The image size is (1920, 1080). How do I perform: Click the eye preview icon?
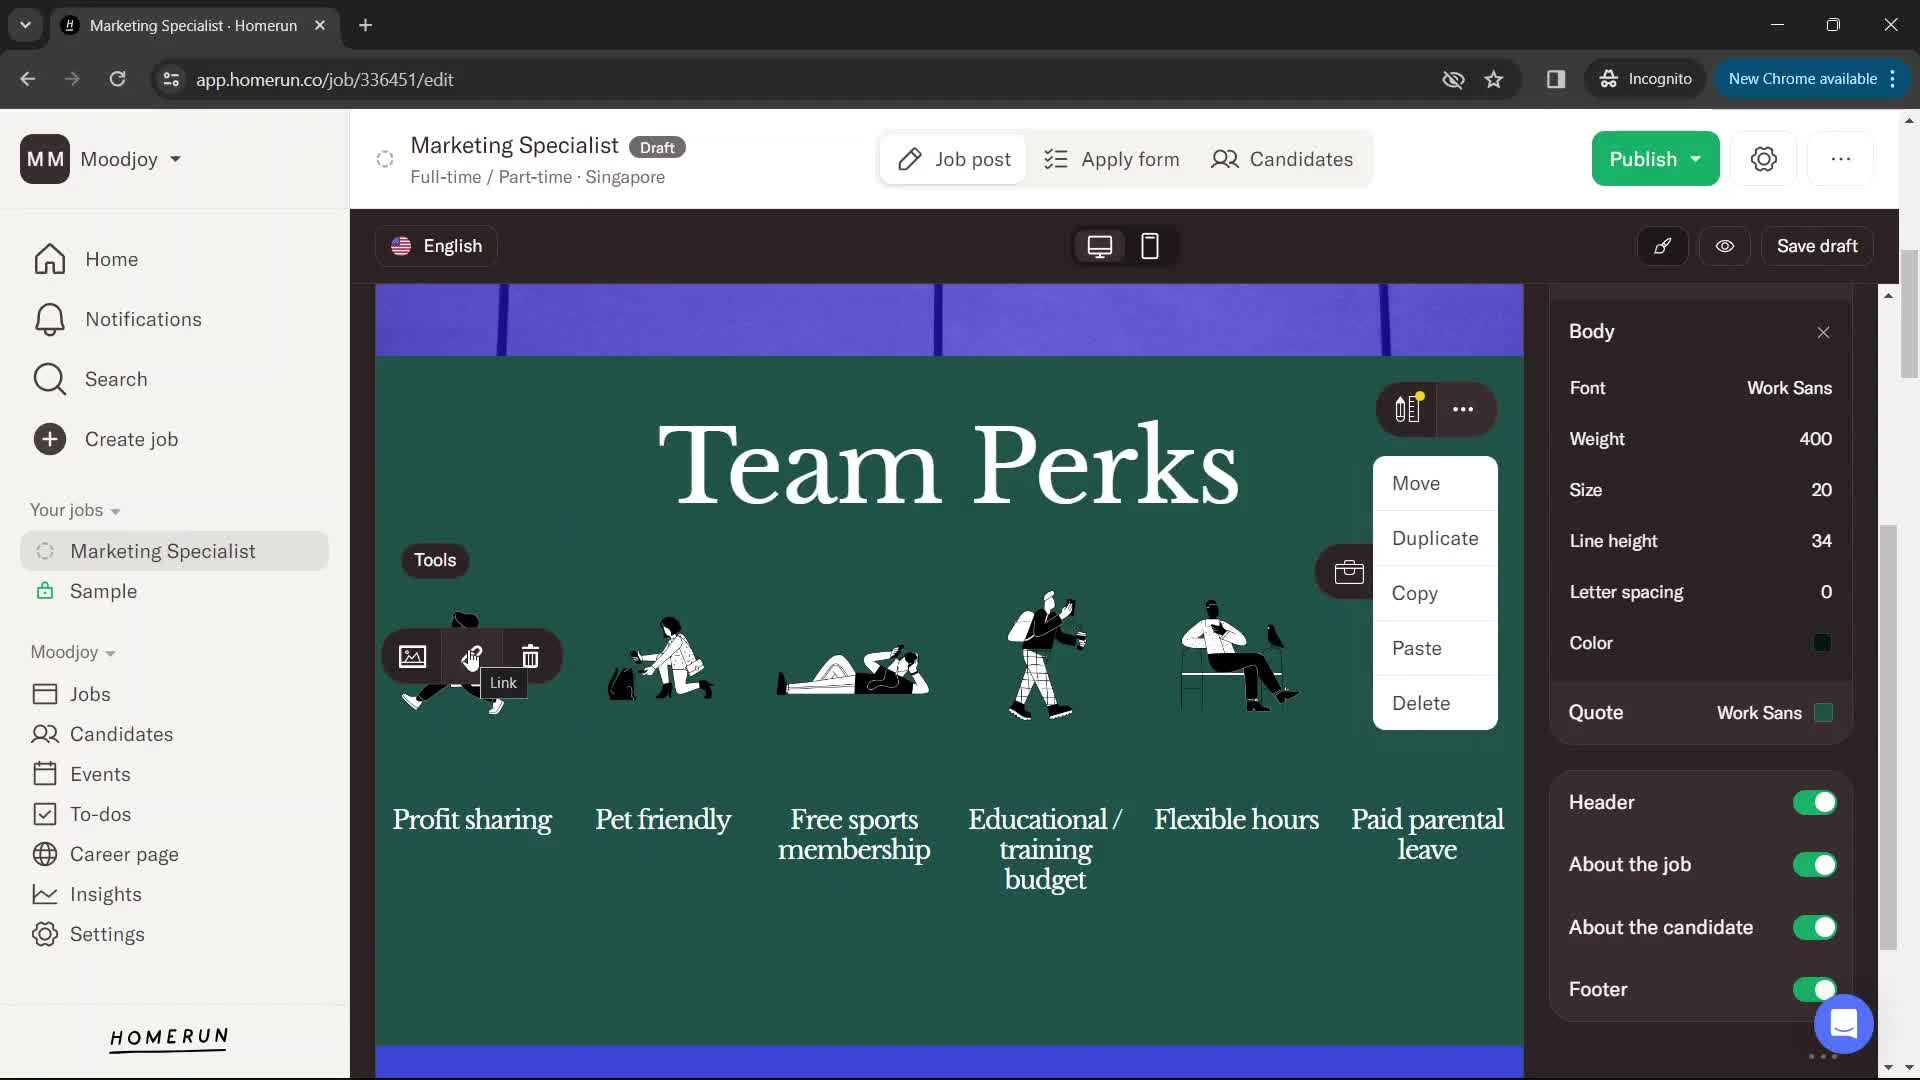(1724, 245)
